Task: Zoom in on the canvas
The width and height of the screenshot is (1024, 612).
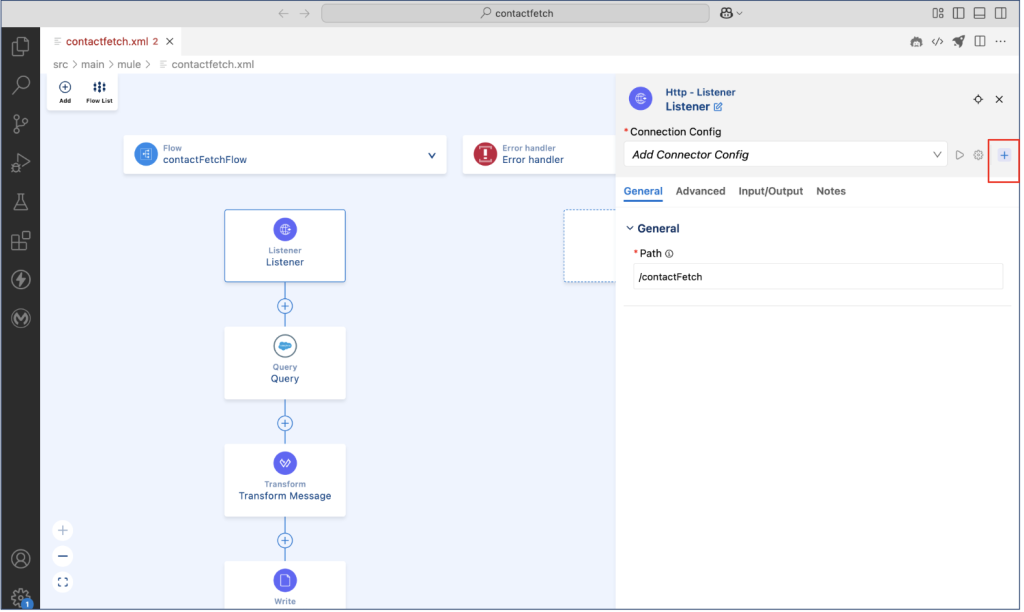Action: click(x=63, y=530)
